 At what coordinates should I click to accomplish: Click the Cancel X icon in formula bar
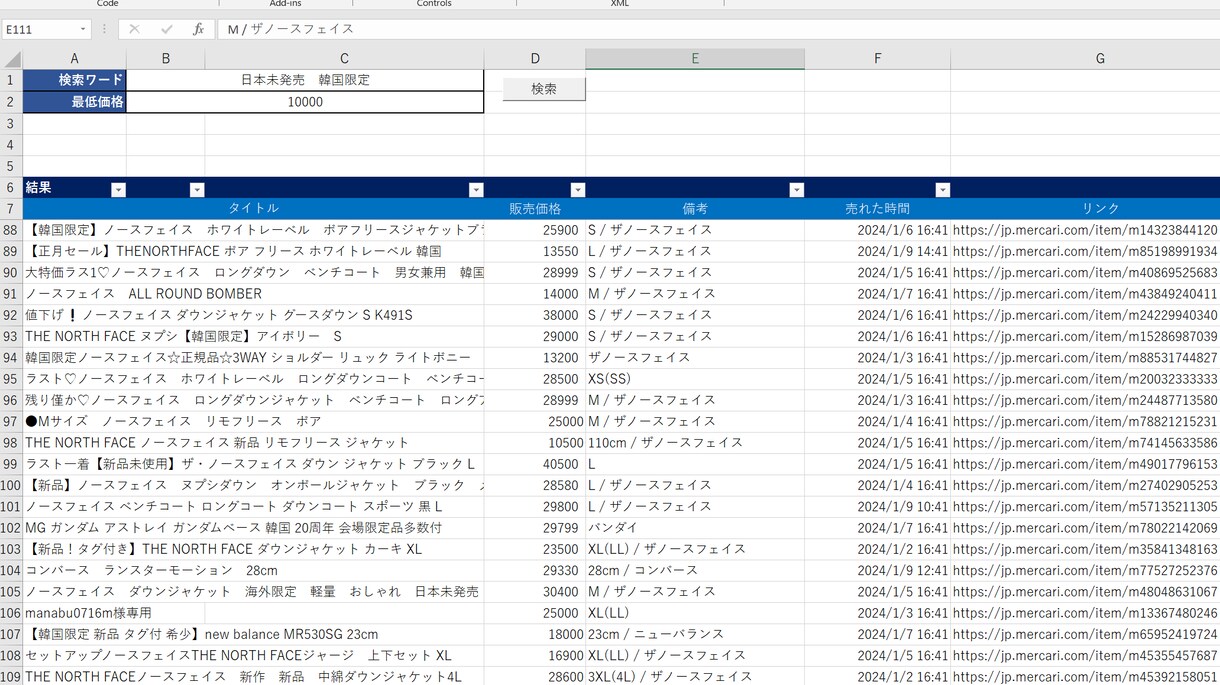point(134,29)
